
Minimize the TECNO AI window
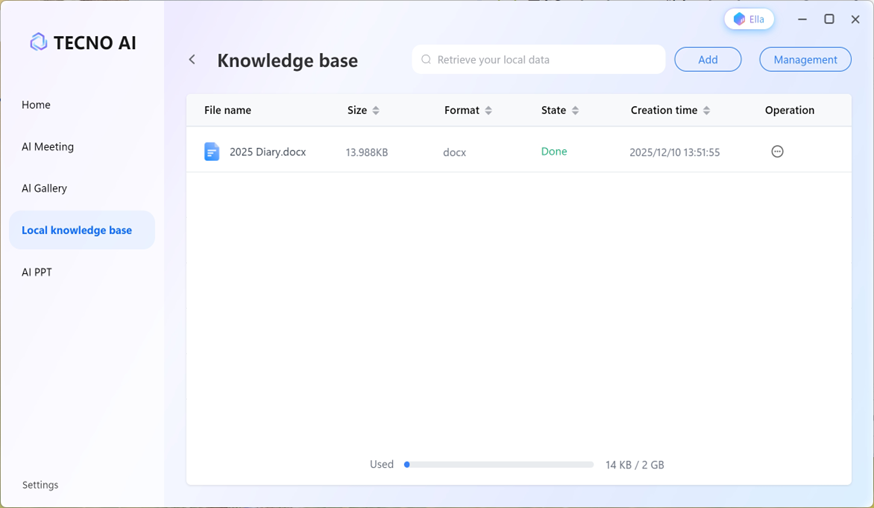click(802, 19)
